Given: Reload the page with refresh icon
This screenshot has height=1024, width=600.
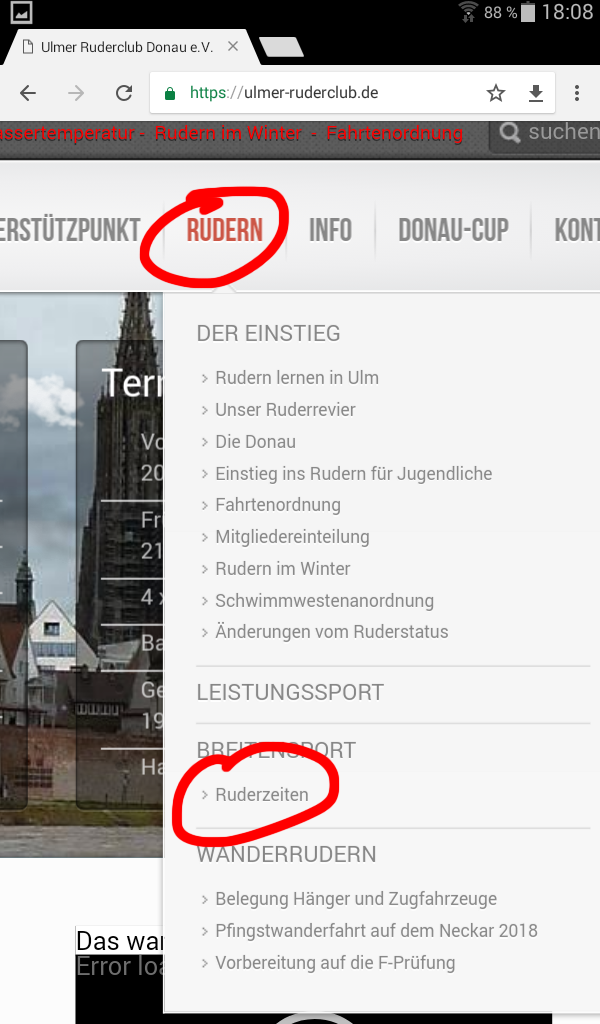Looking at the screenshot, I should (x=124, y=93).
